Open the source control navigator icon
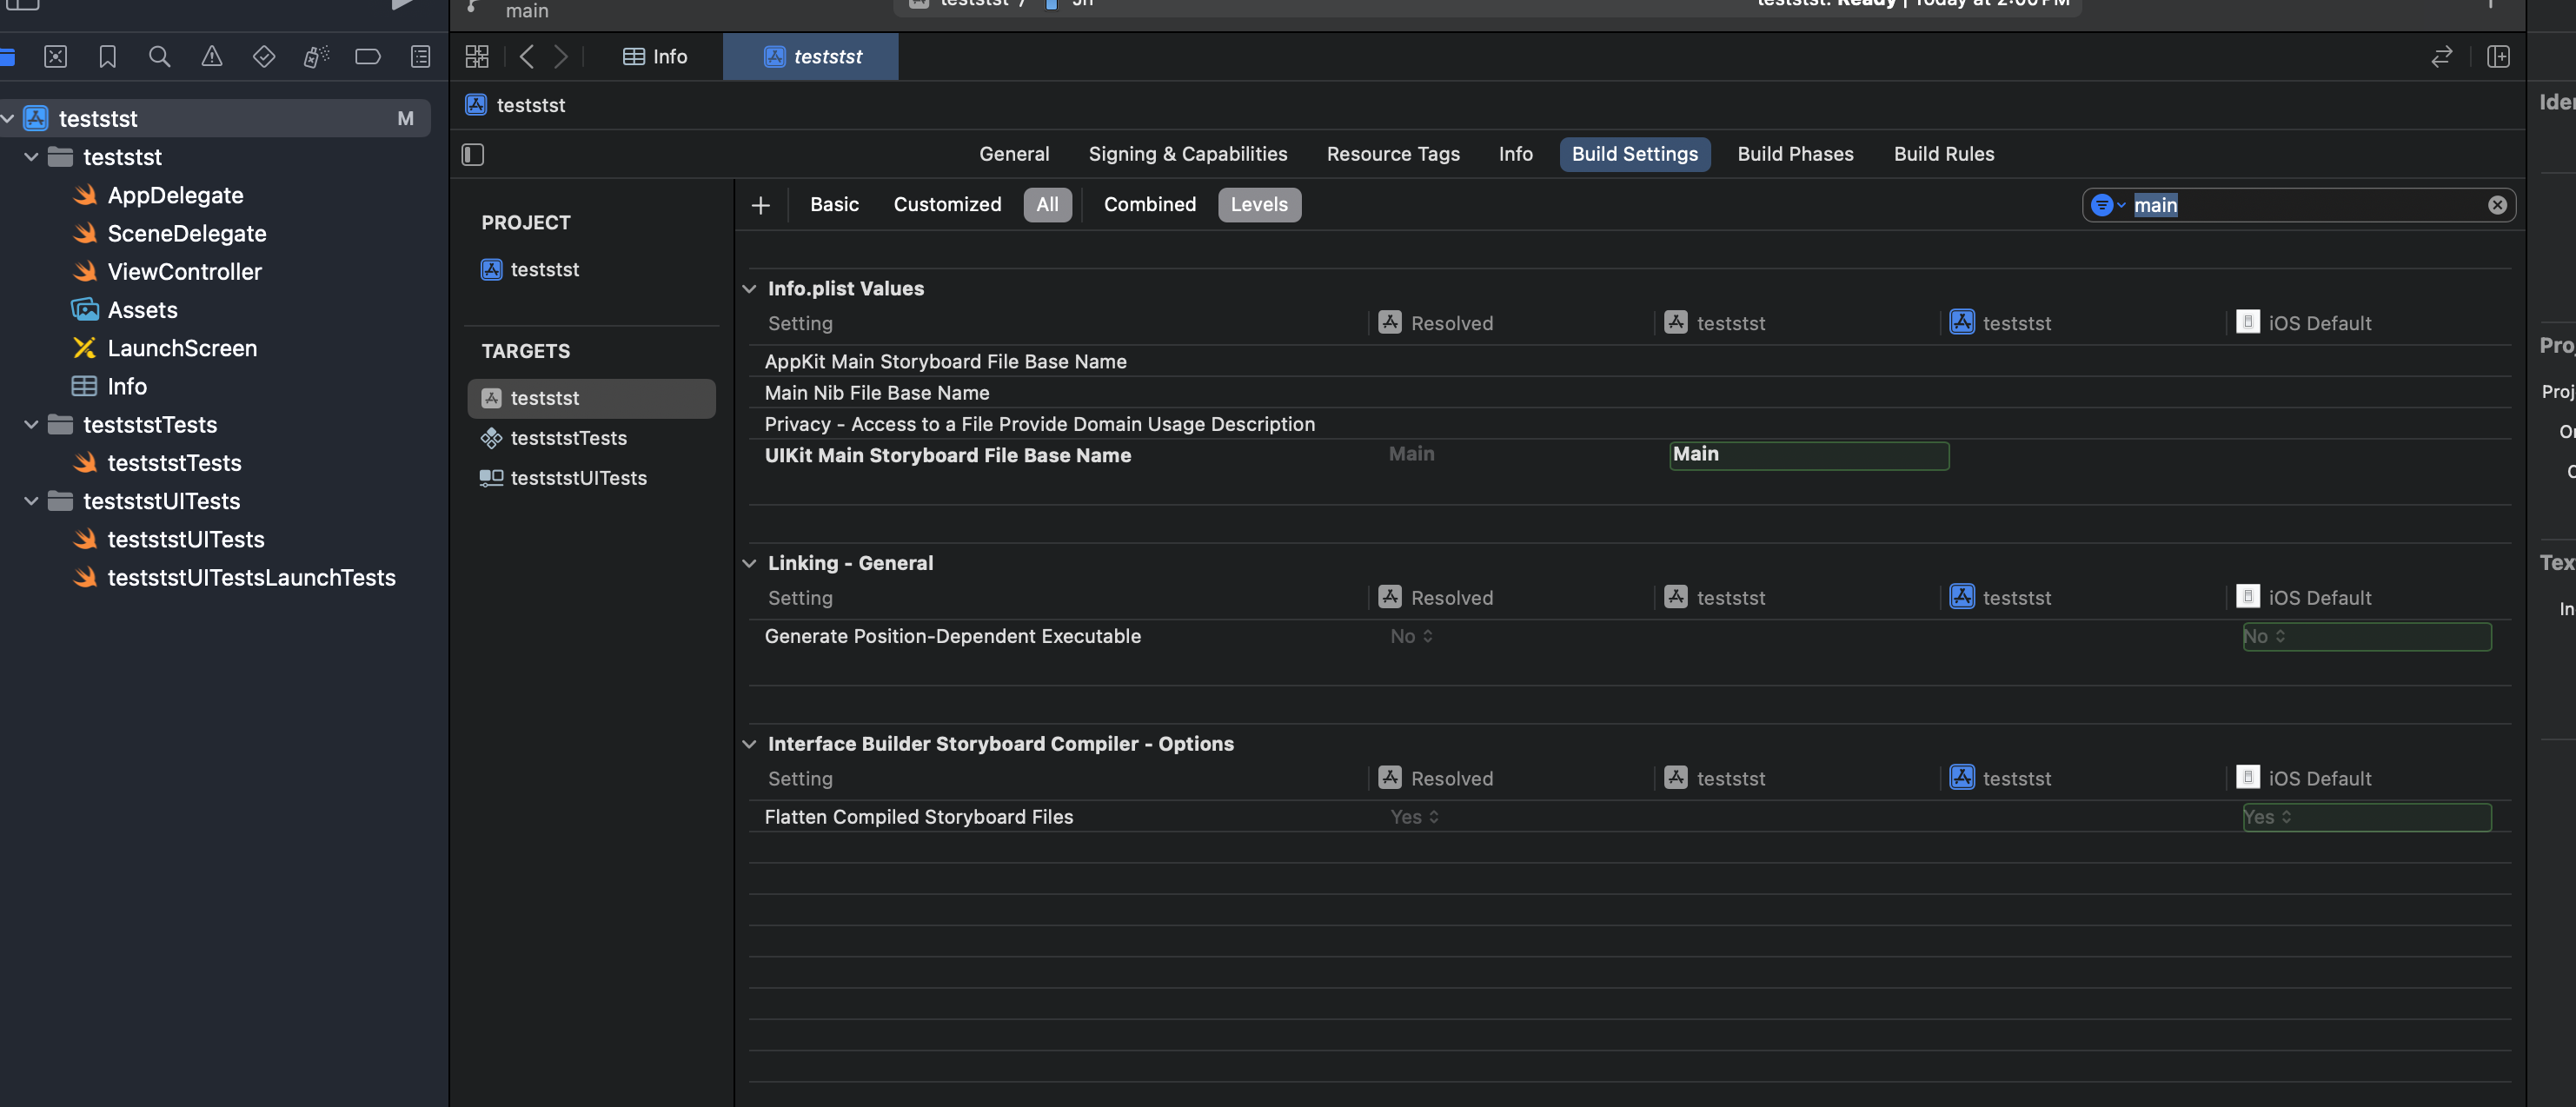Screen dimensions: 2576x1107 (56, 56)
